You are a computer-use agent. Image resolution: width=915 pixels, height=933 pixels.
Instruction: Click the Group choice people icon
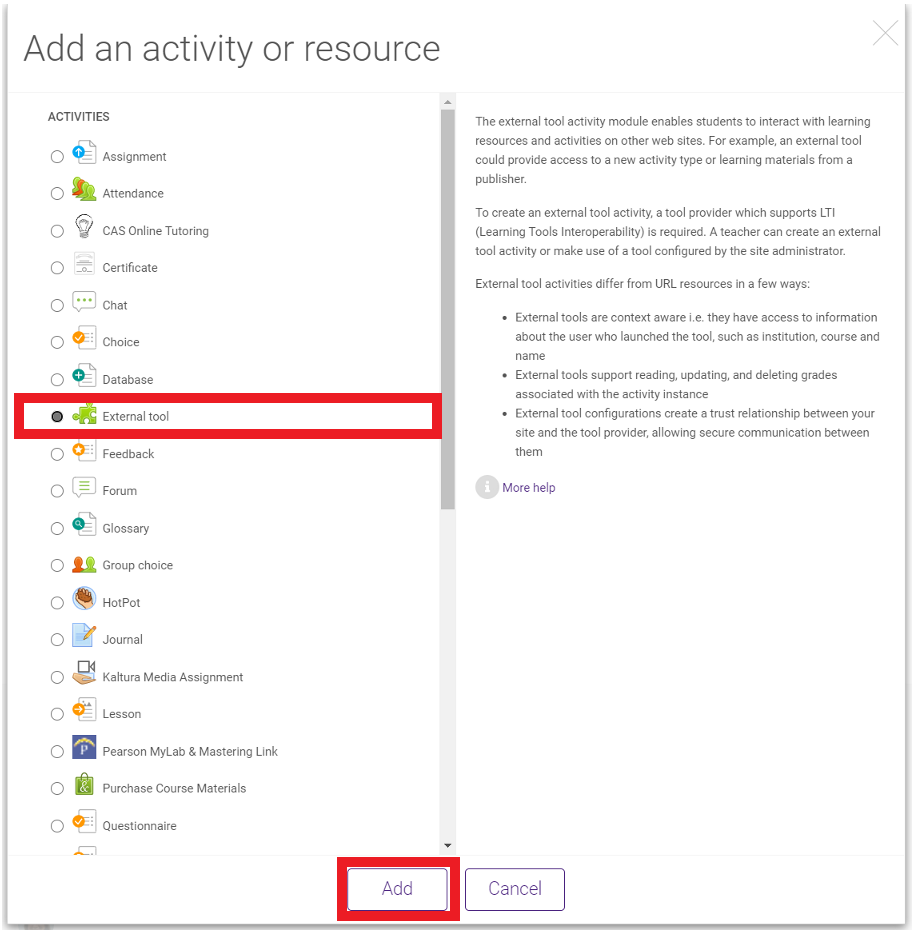tap(84, 563)
